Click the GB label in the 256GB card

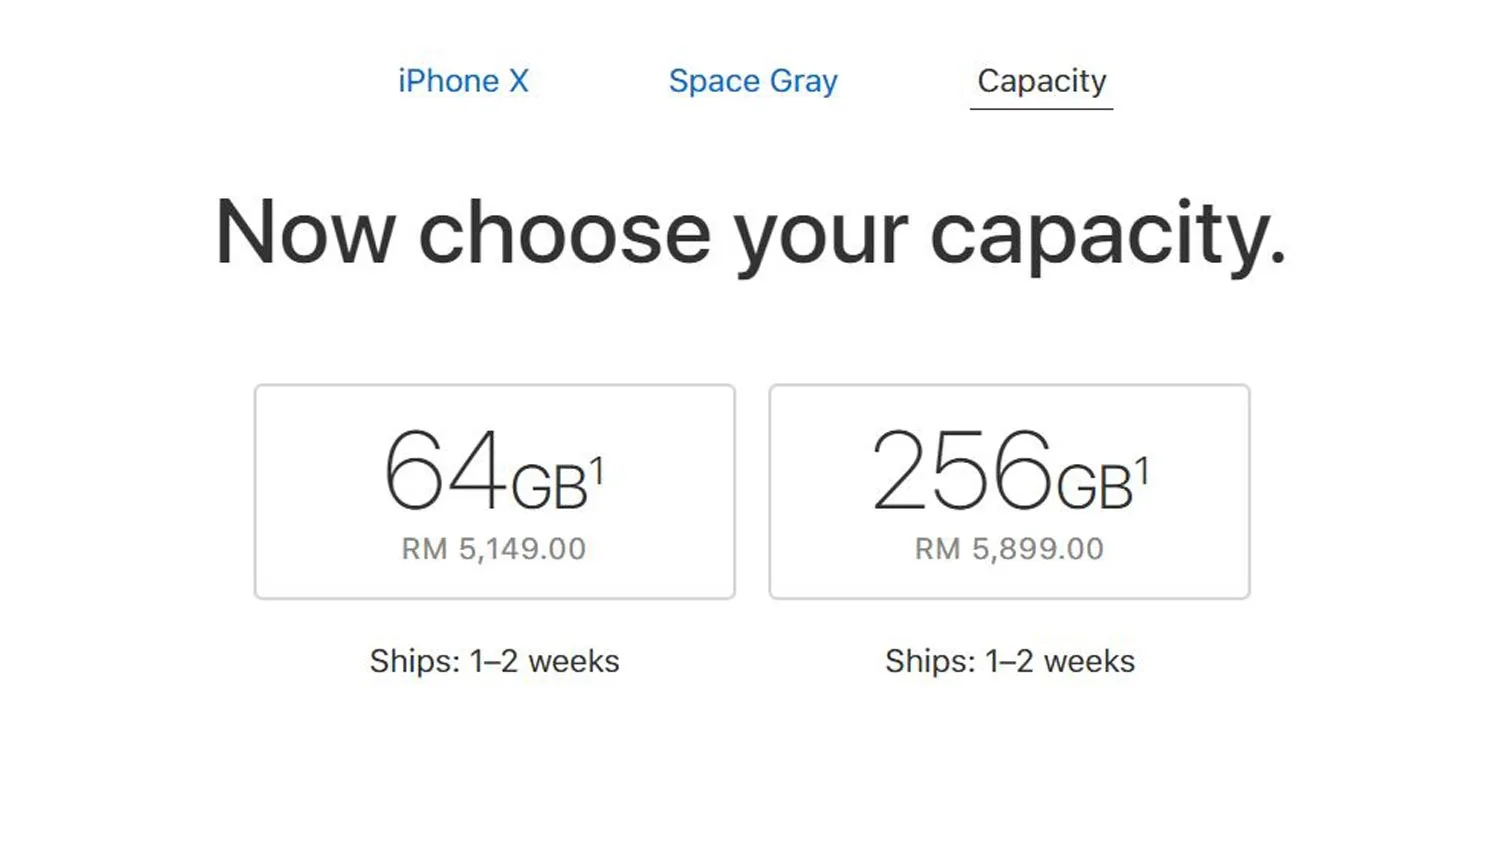coord(1094,488)
